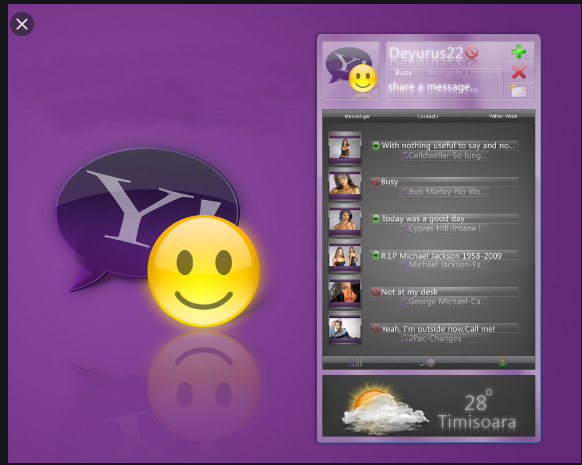Image resolution: width=582 pixels, height=465 pixels.
Task: Switch to the Messenger tab
Action: (x=357, y=117)
